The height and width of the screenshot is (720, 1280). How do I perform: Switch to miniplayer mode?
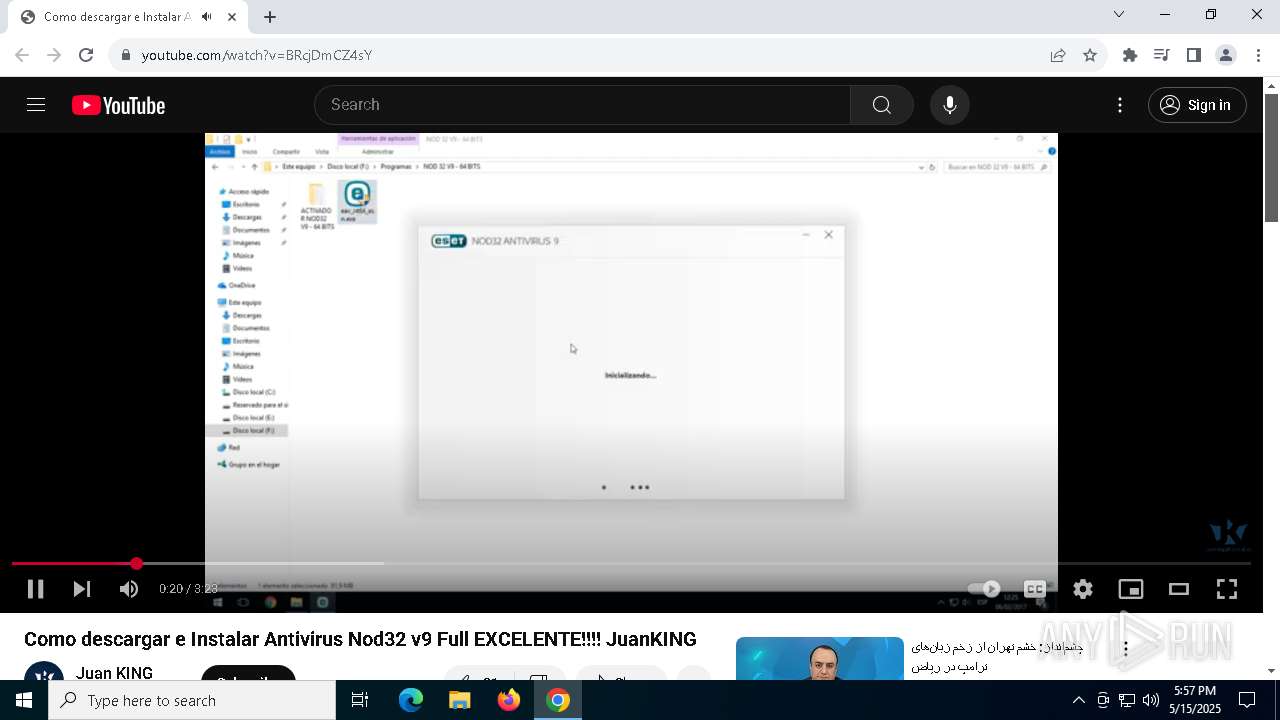click(1131, 589)
